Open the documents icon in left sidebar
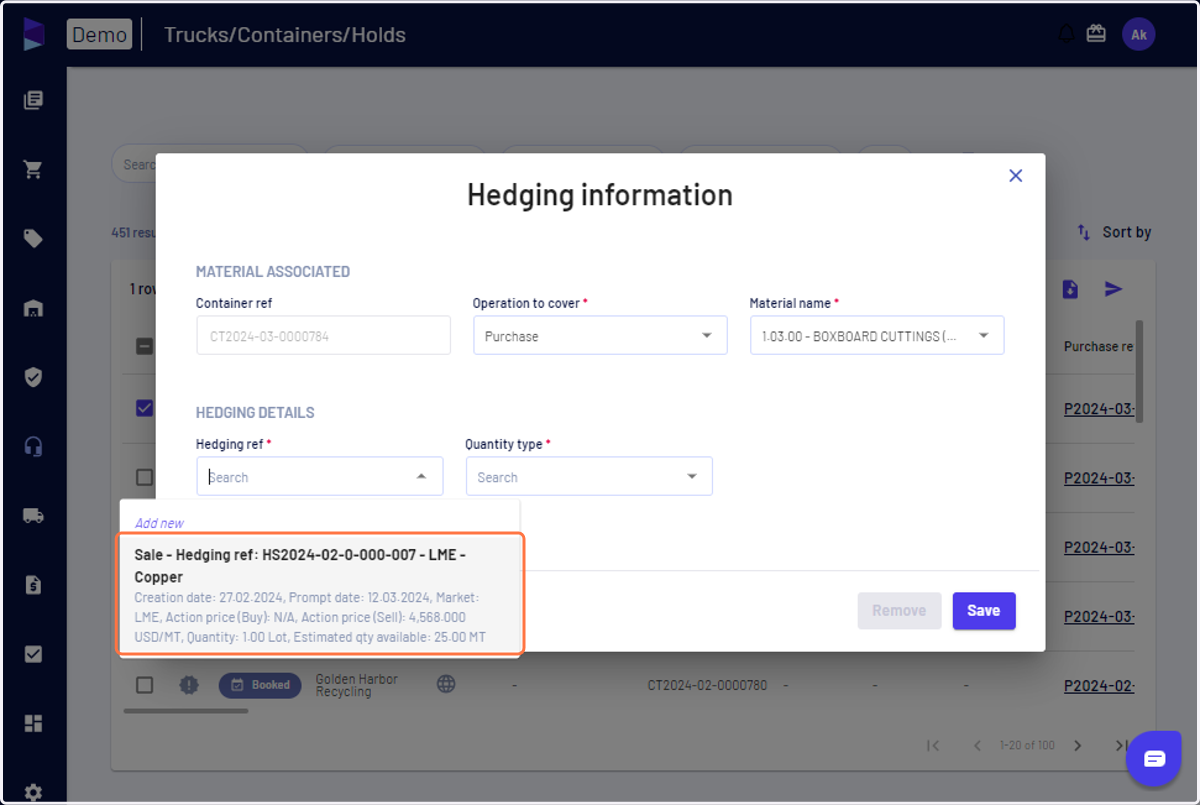Viewport: 1200px width, 805px height. [33, 100]
